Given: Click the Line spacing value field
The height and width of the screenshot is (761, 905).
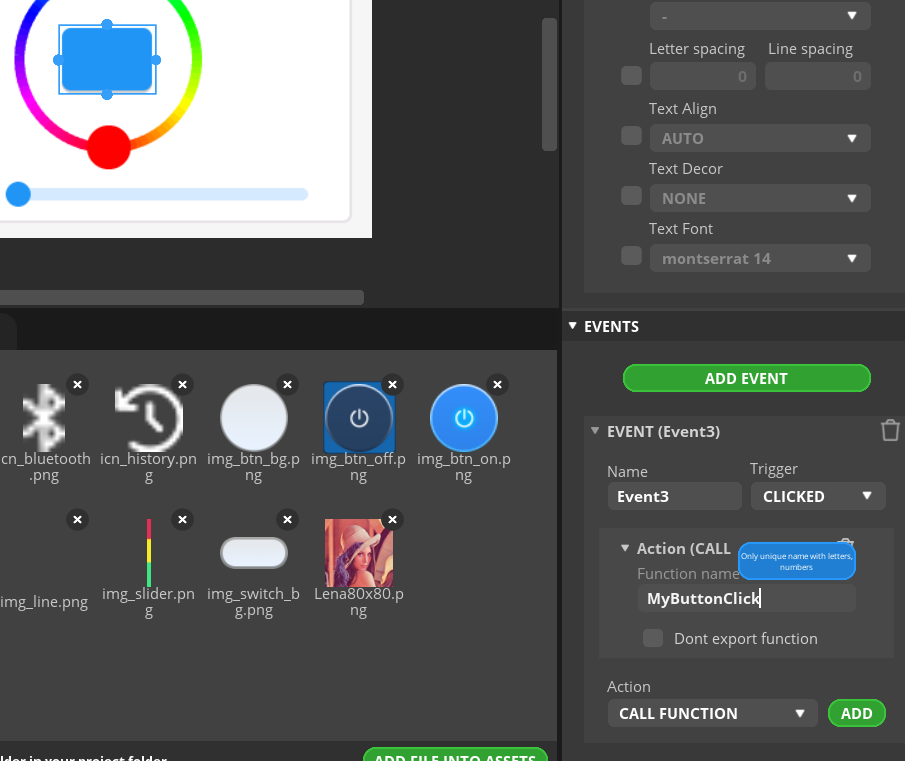Looking at the screenshot, I should coord(817,76).
